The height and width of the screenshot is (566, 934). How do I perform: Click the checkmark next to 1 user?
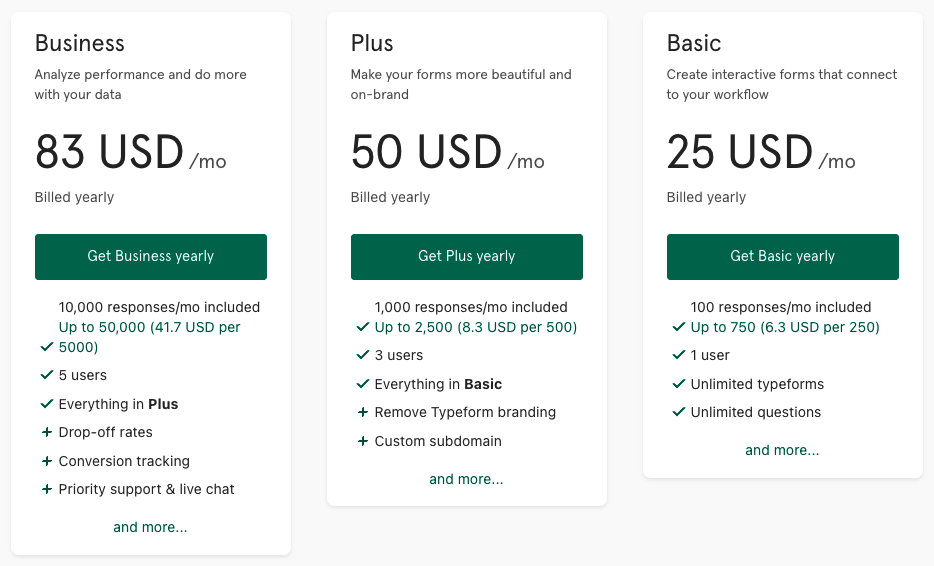pos(678,355)
